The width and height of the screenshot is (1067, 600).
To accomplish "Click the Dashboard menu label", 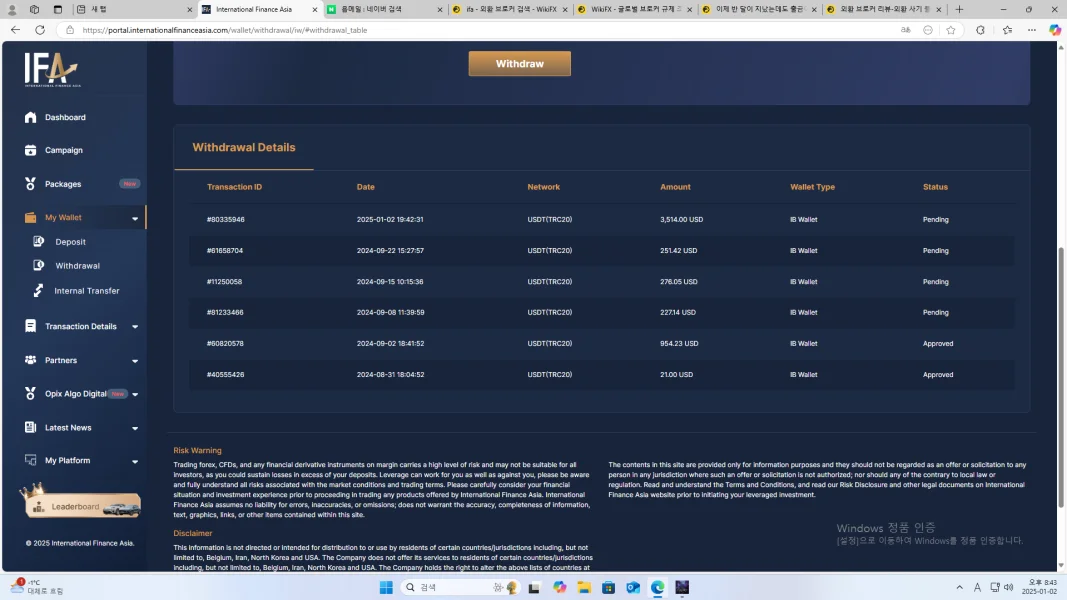I will pos(65,117).
